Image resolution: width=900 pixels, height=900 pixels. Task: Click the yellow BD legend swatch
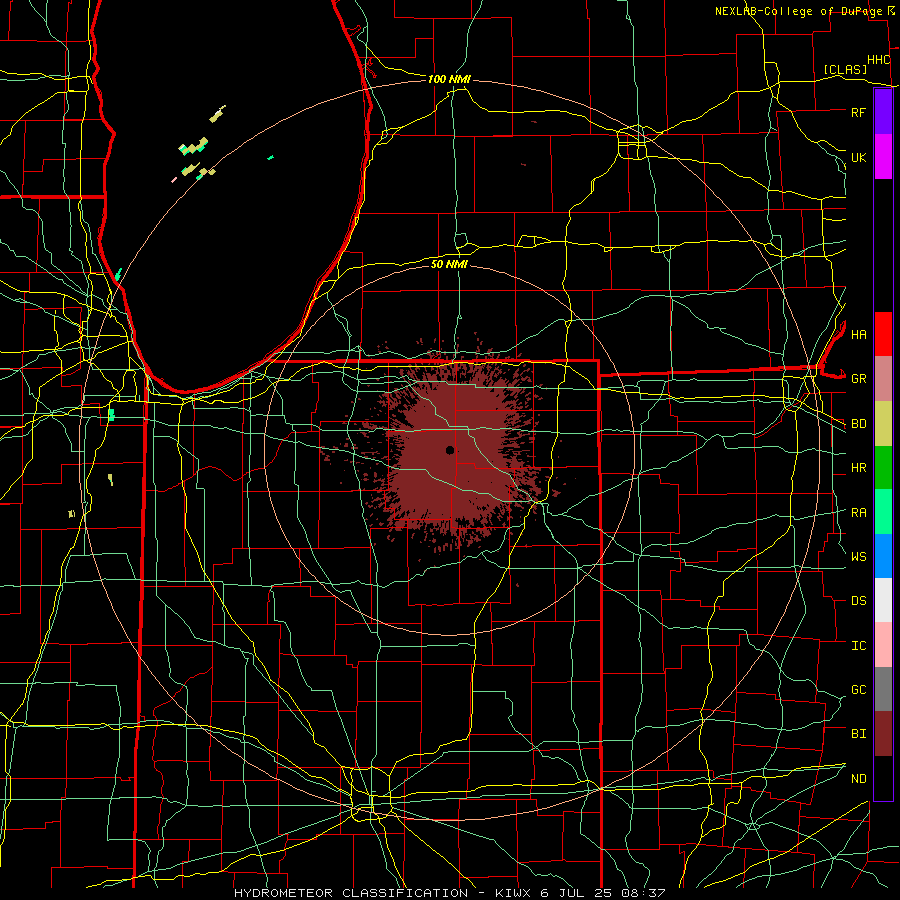pyautogui.click(x=883, y=424)
